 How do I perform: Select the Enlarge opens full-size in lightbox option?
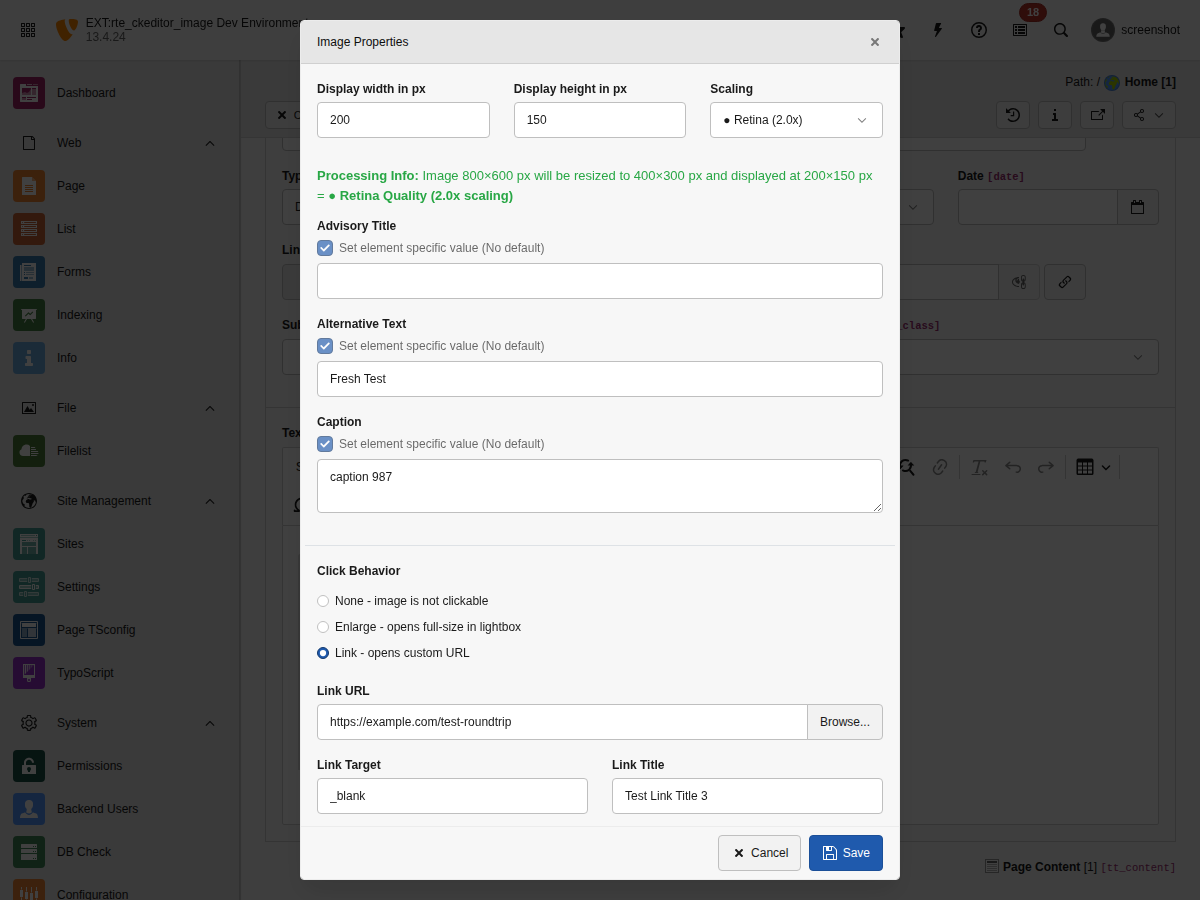pyautogui.click(x=323, y=626)
